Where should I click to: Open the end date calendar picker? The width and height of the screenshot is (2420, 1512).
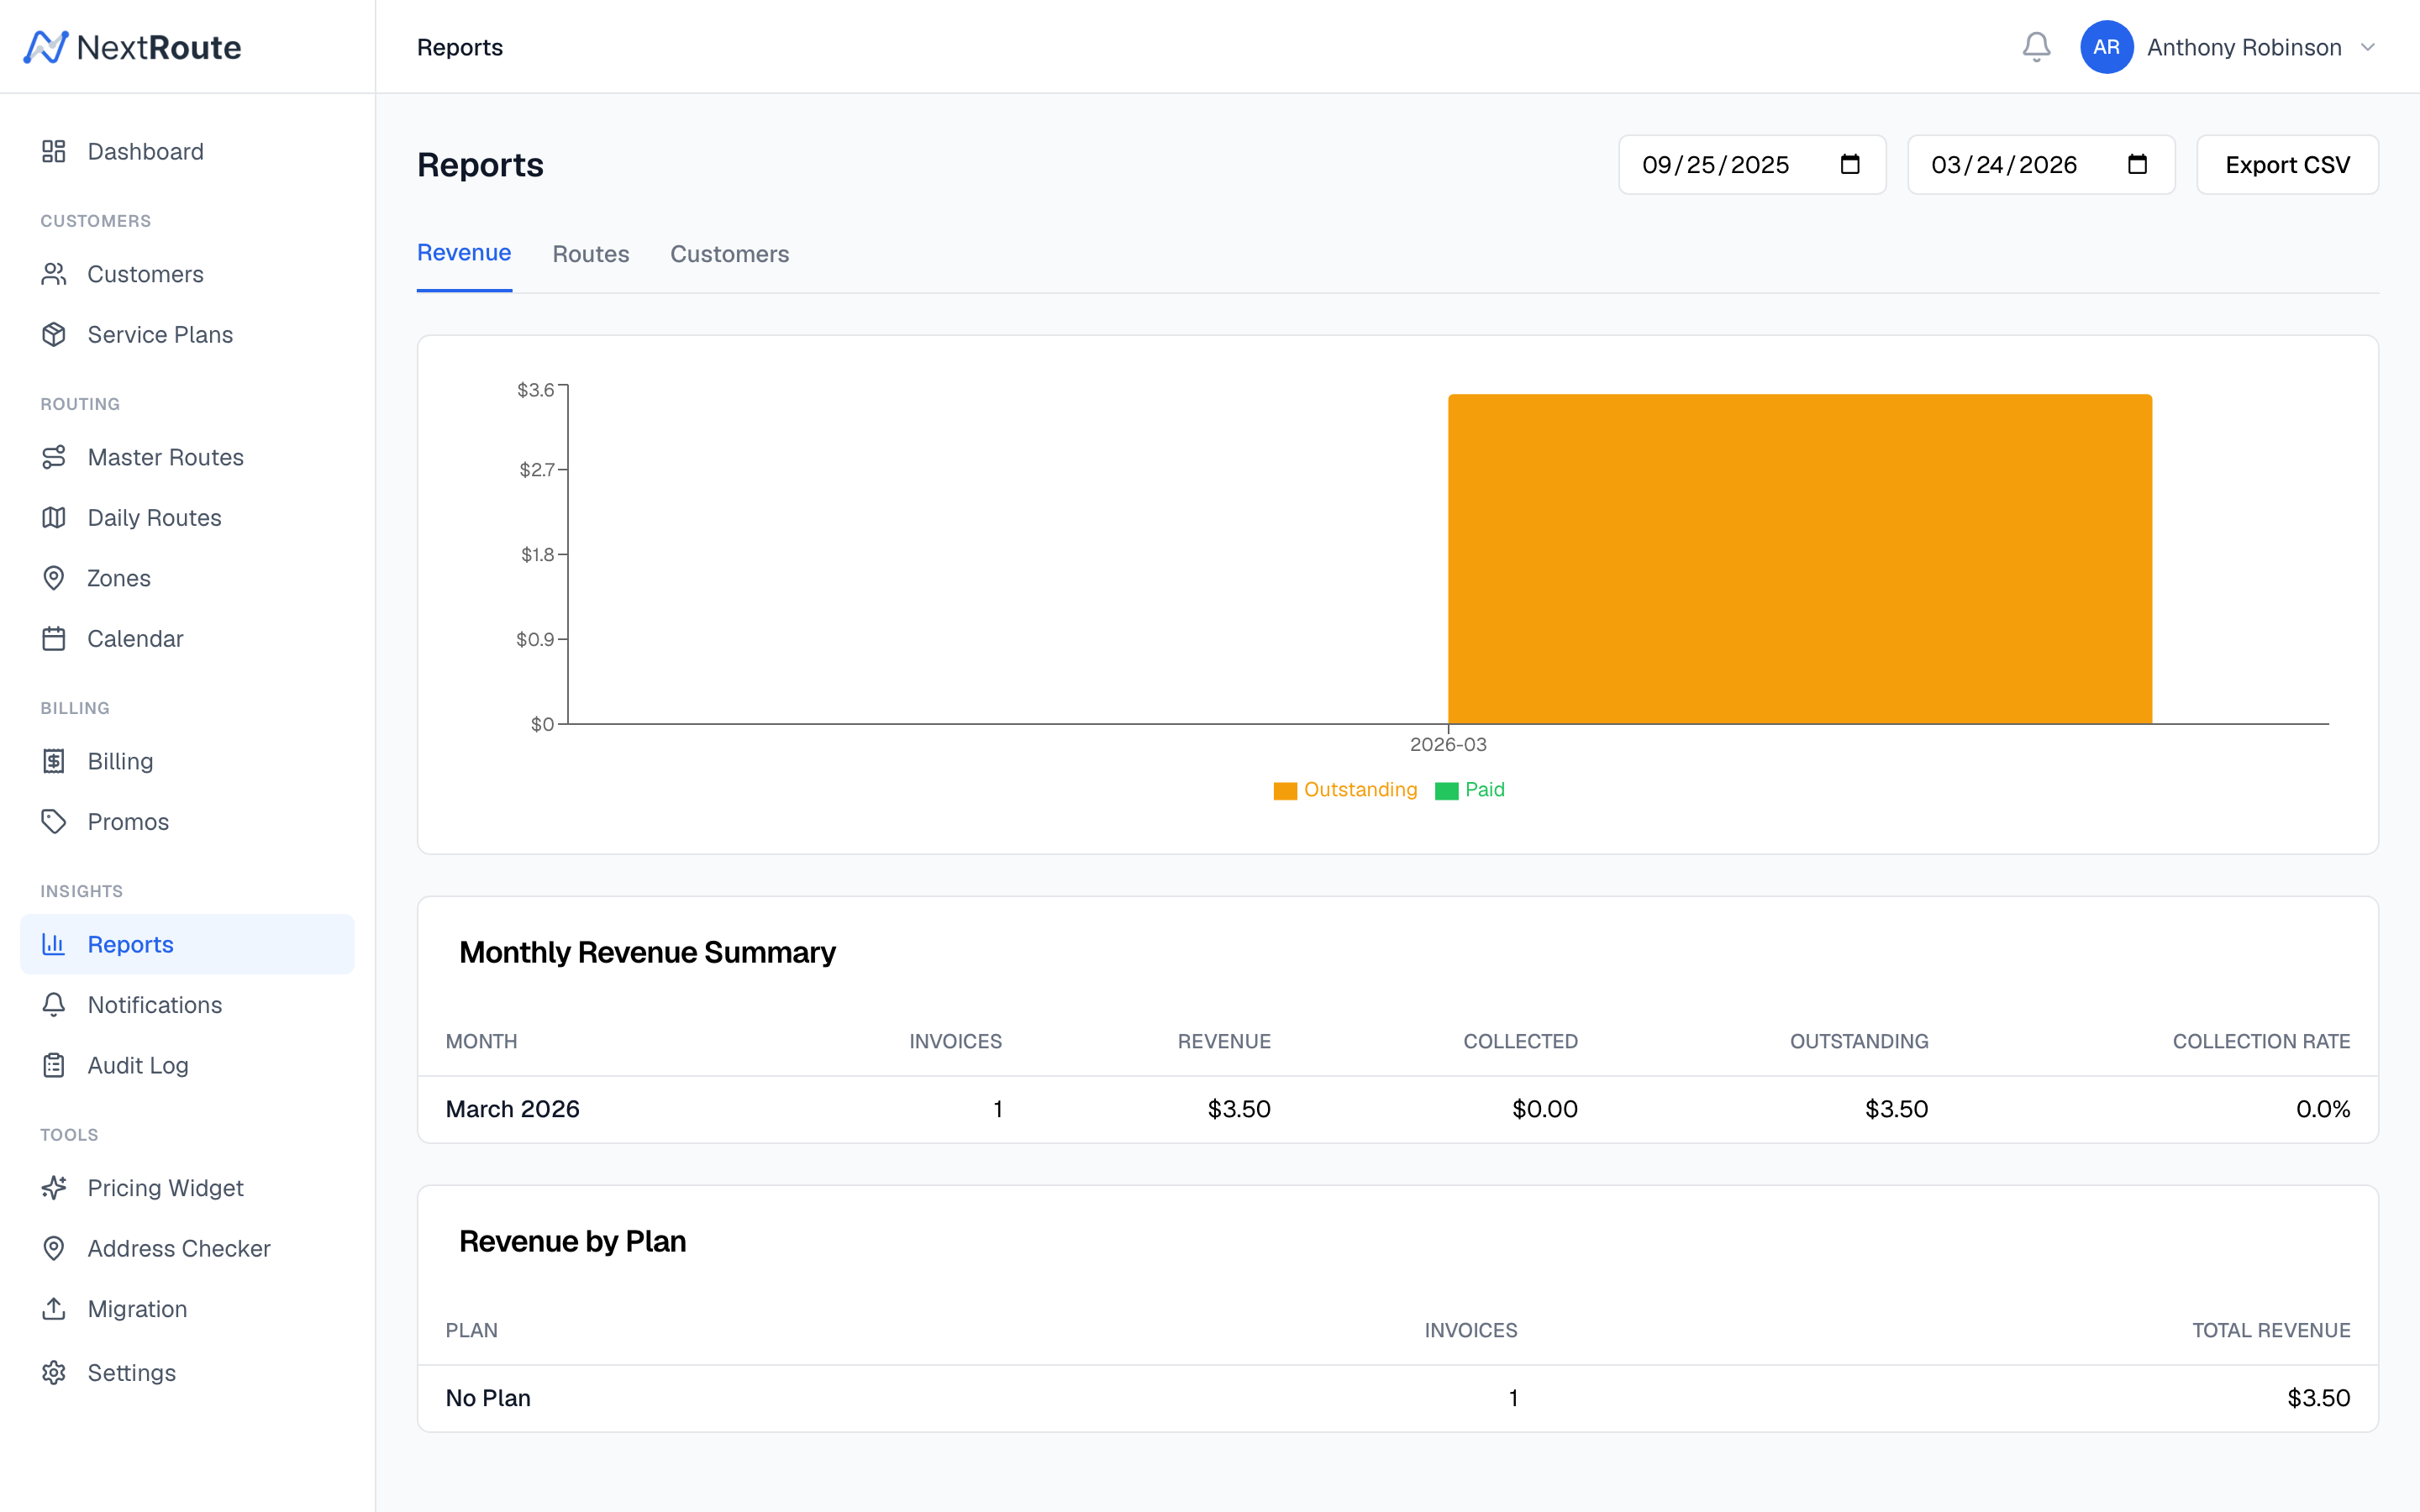click(x=2138, y=164)
